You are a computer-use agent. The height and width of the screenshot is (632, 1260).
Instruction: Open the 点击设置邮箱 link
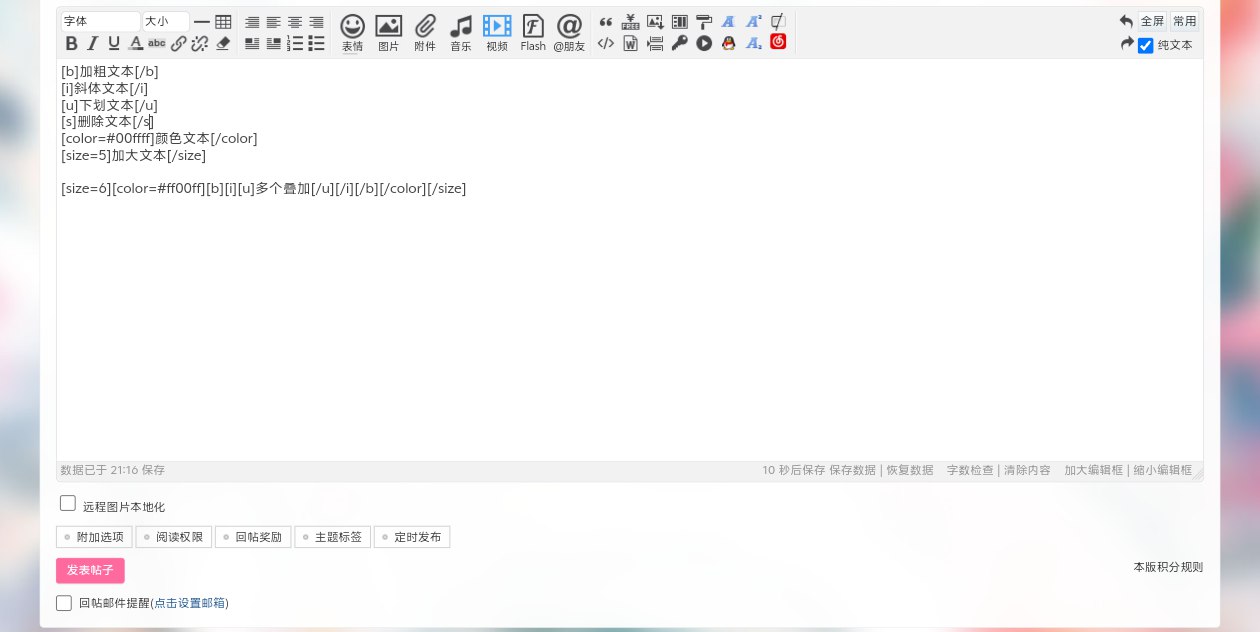[x=189, y=603]
